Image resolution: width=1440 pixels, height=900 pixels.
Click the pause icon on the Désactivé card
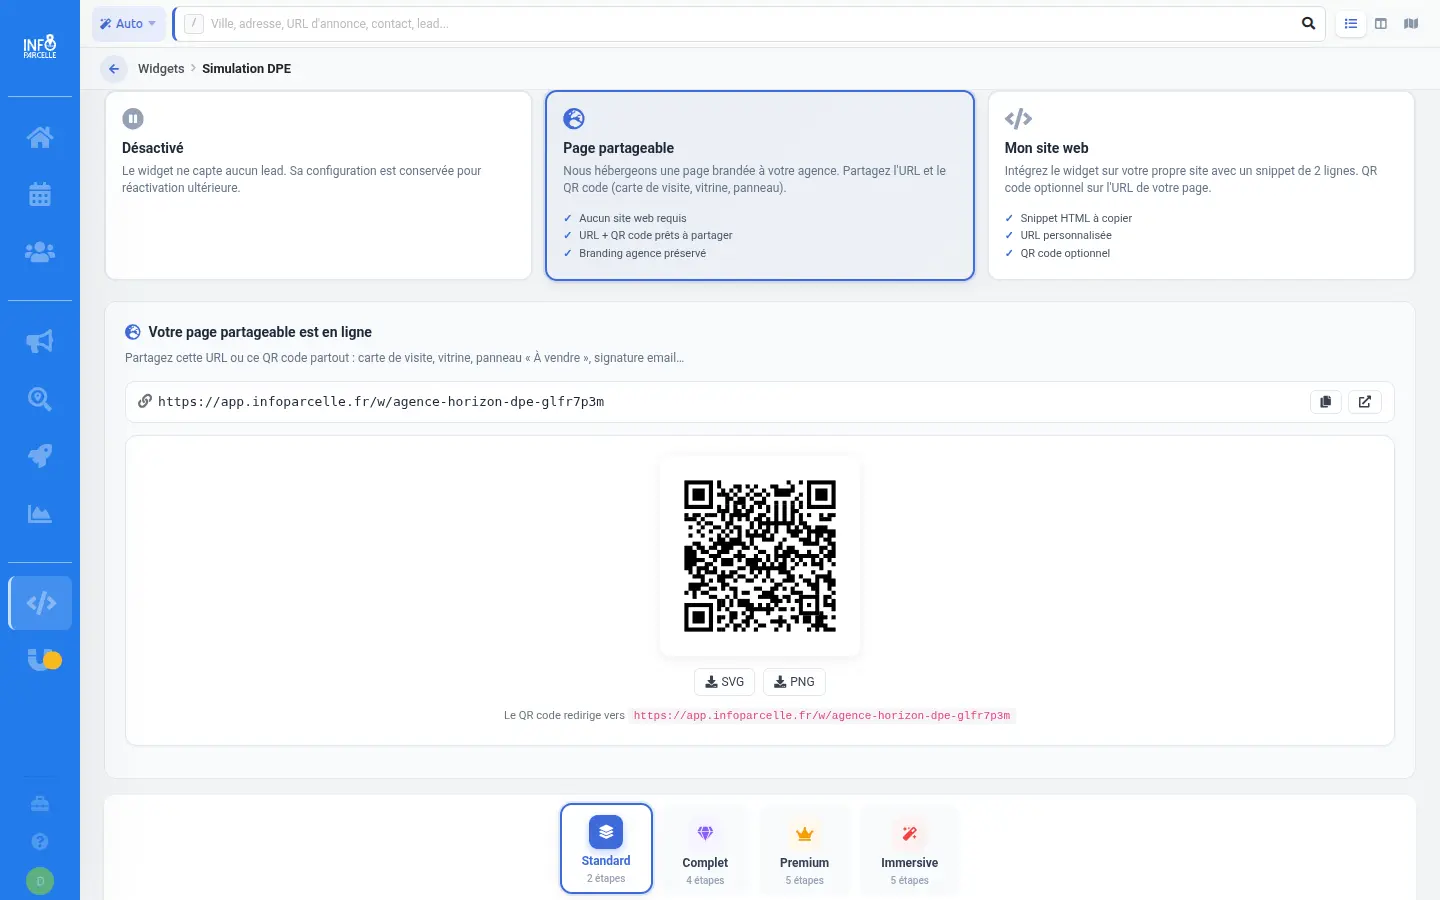(x=133, y=119)
